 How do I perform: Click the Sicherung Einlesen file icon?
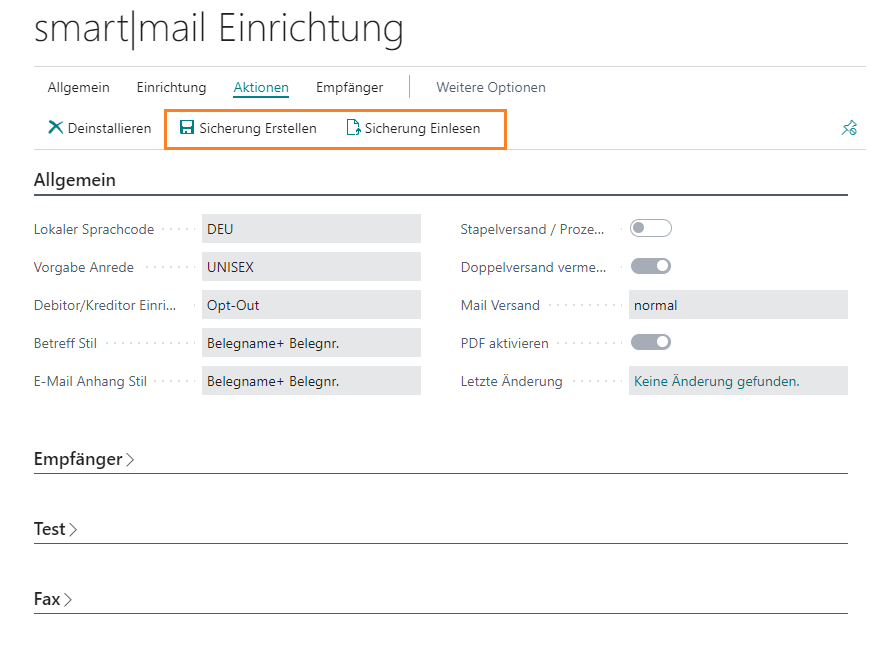[x=352, y=128]
